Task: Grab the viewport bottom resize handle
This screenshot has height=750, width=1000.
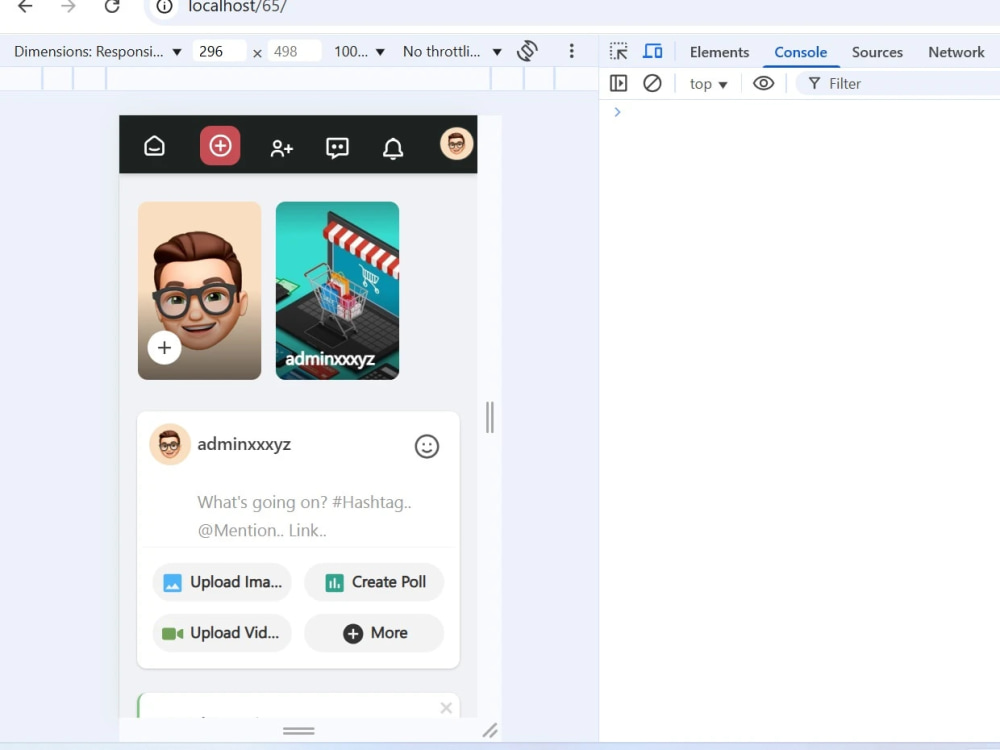Action: 298,731
